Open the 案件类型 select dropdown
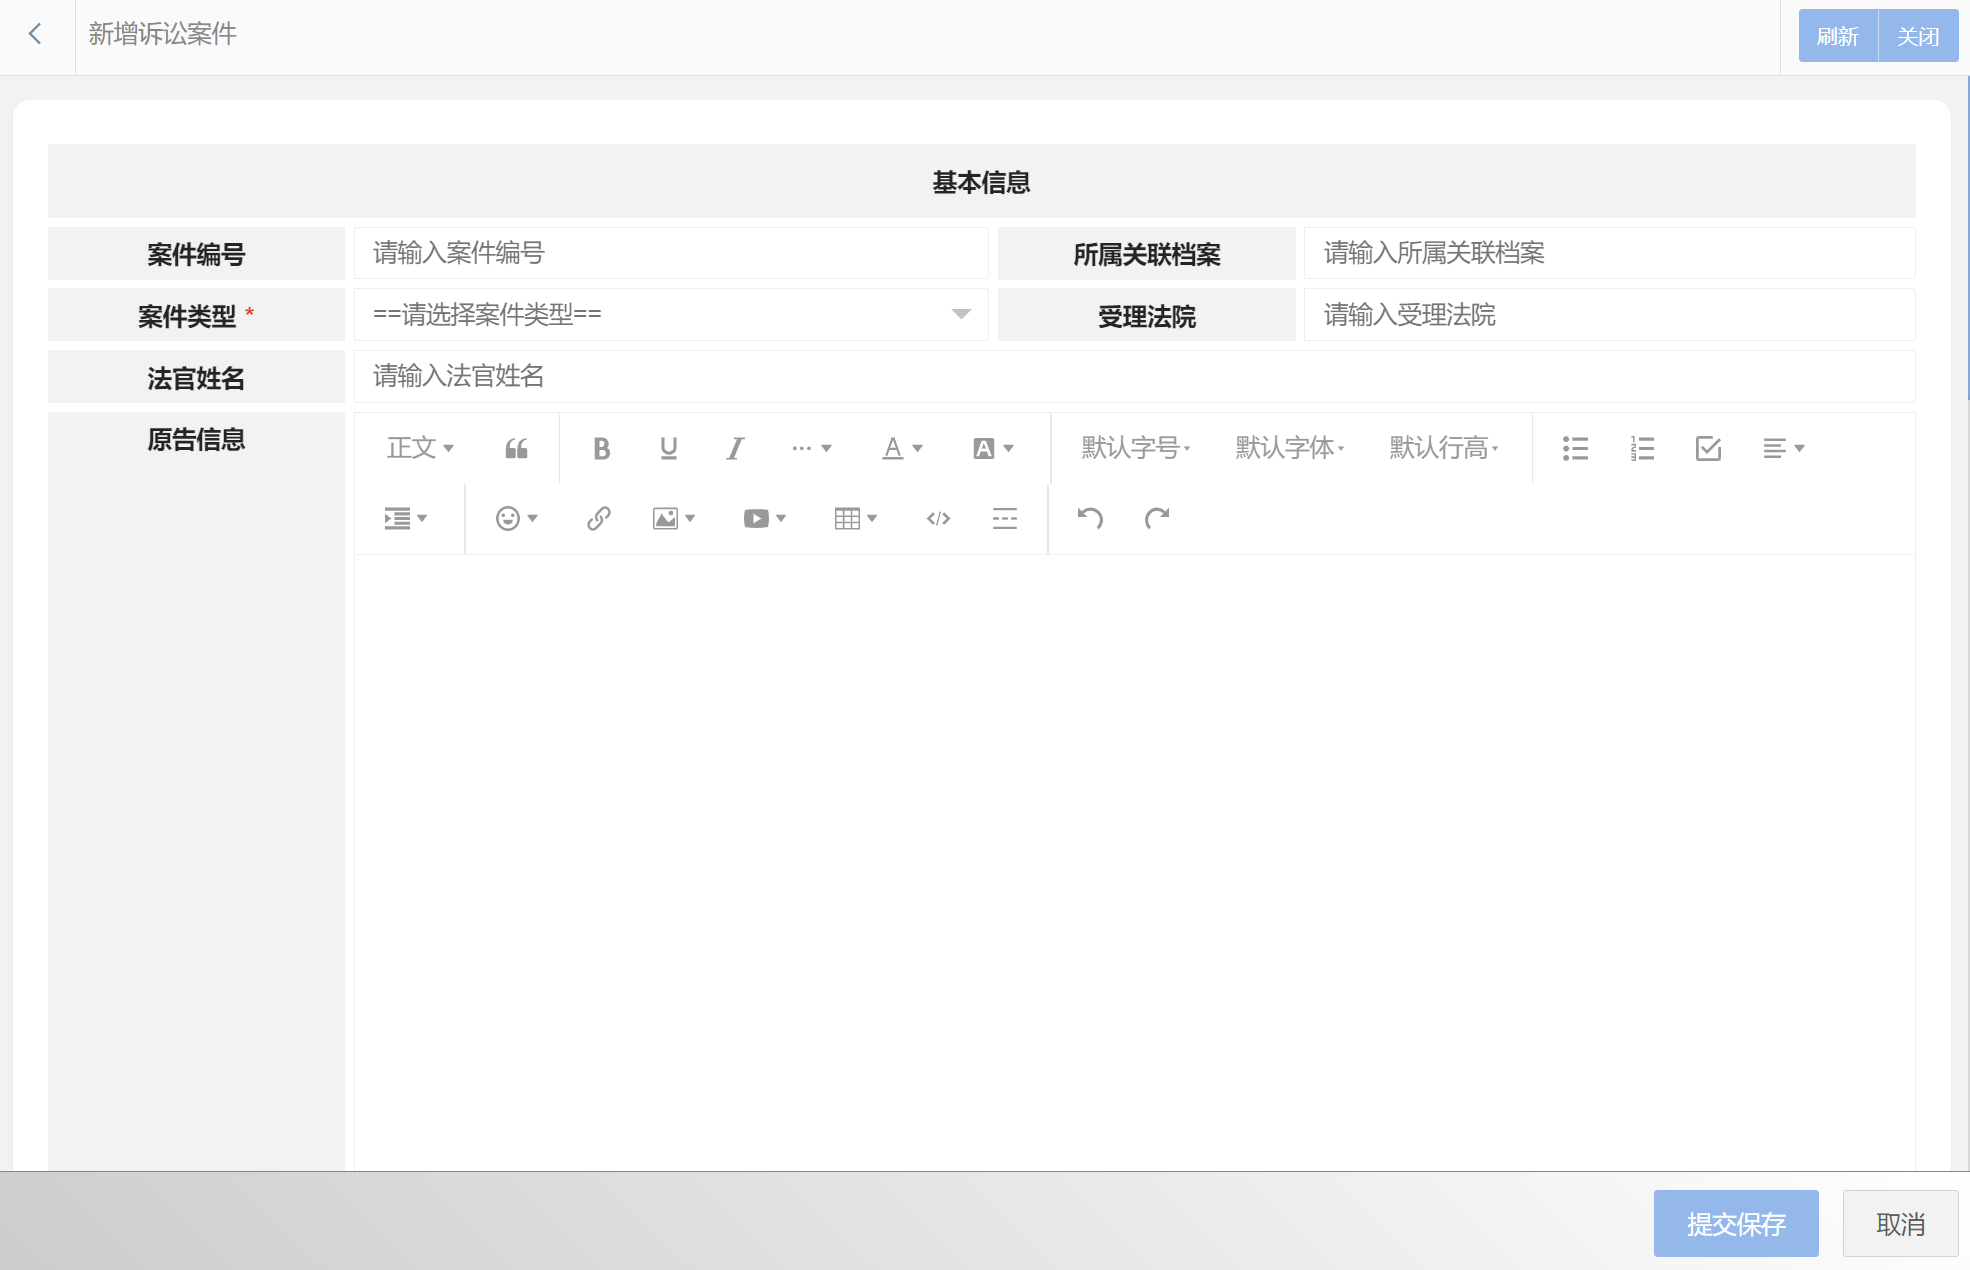The height and width of the screenshot is (1270, 1970). [x=670, y=314]
